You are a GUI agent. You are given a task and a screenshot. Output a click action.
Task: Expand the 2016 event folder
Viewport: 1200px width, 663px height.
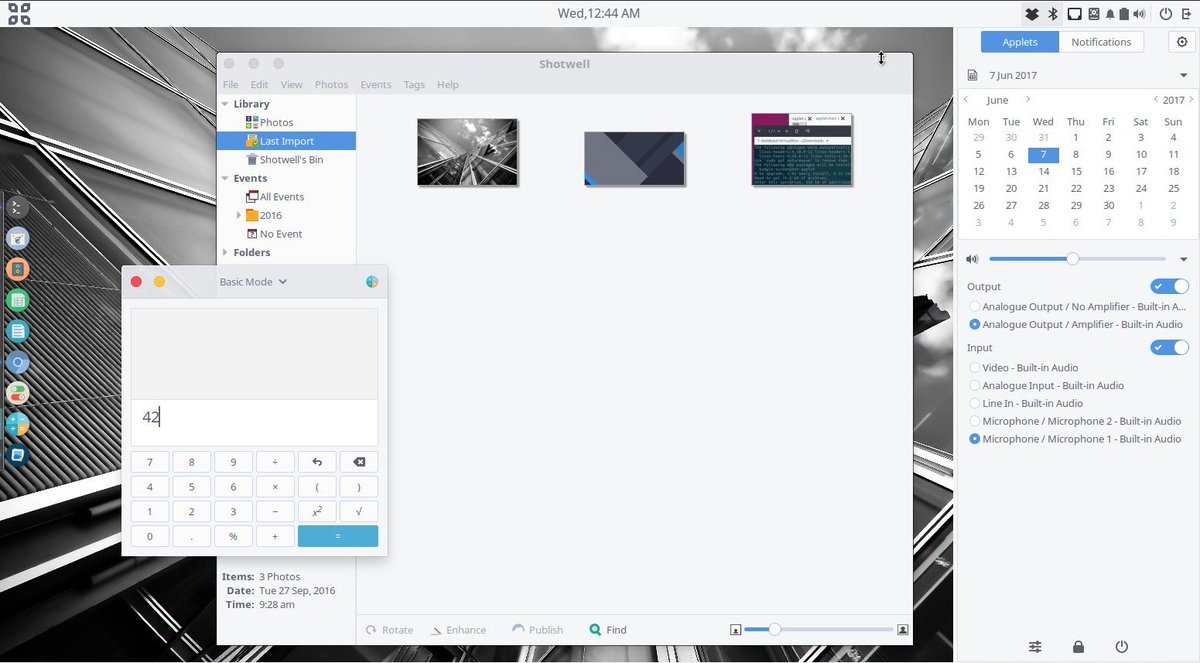(x=239, y=216)
